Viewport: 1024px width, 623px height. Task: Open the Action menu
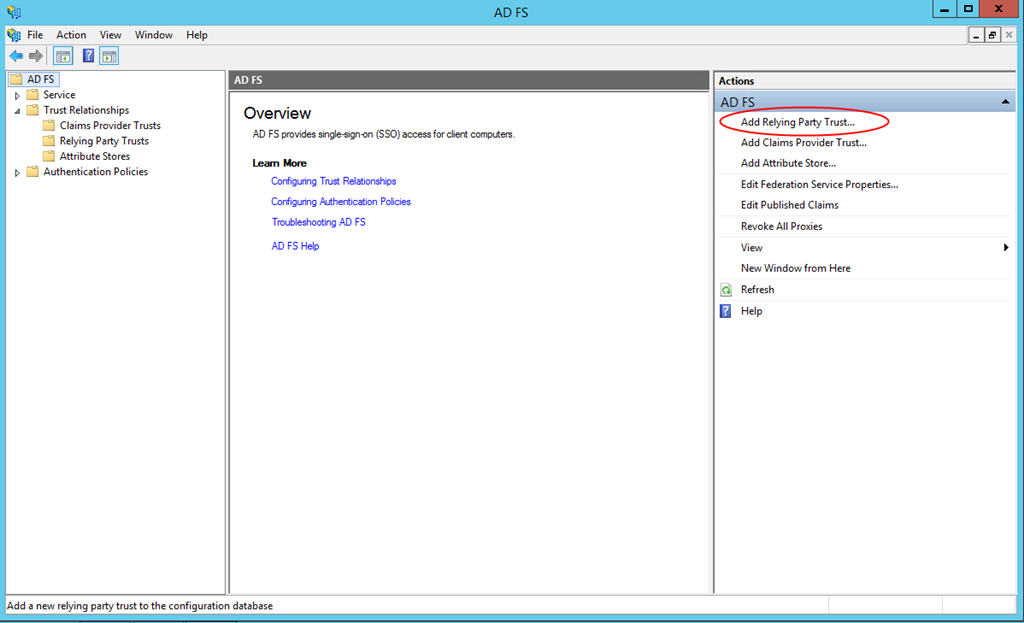pos(71,35)
